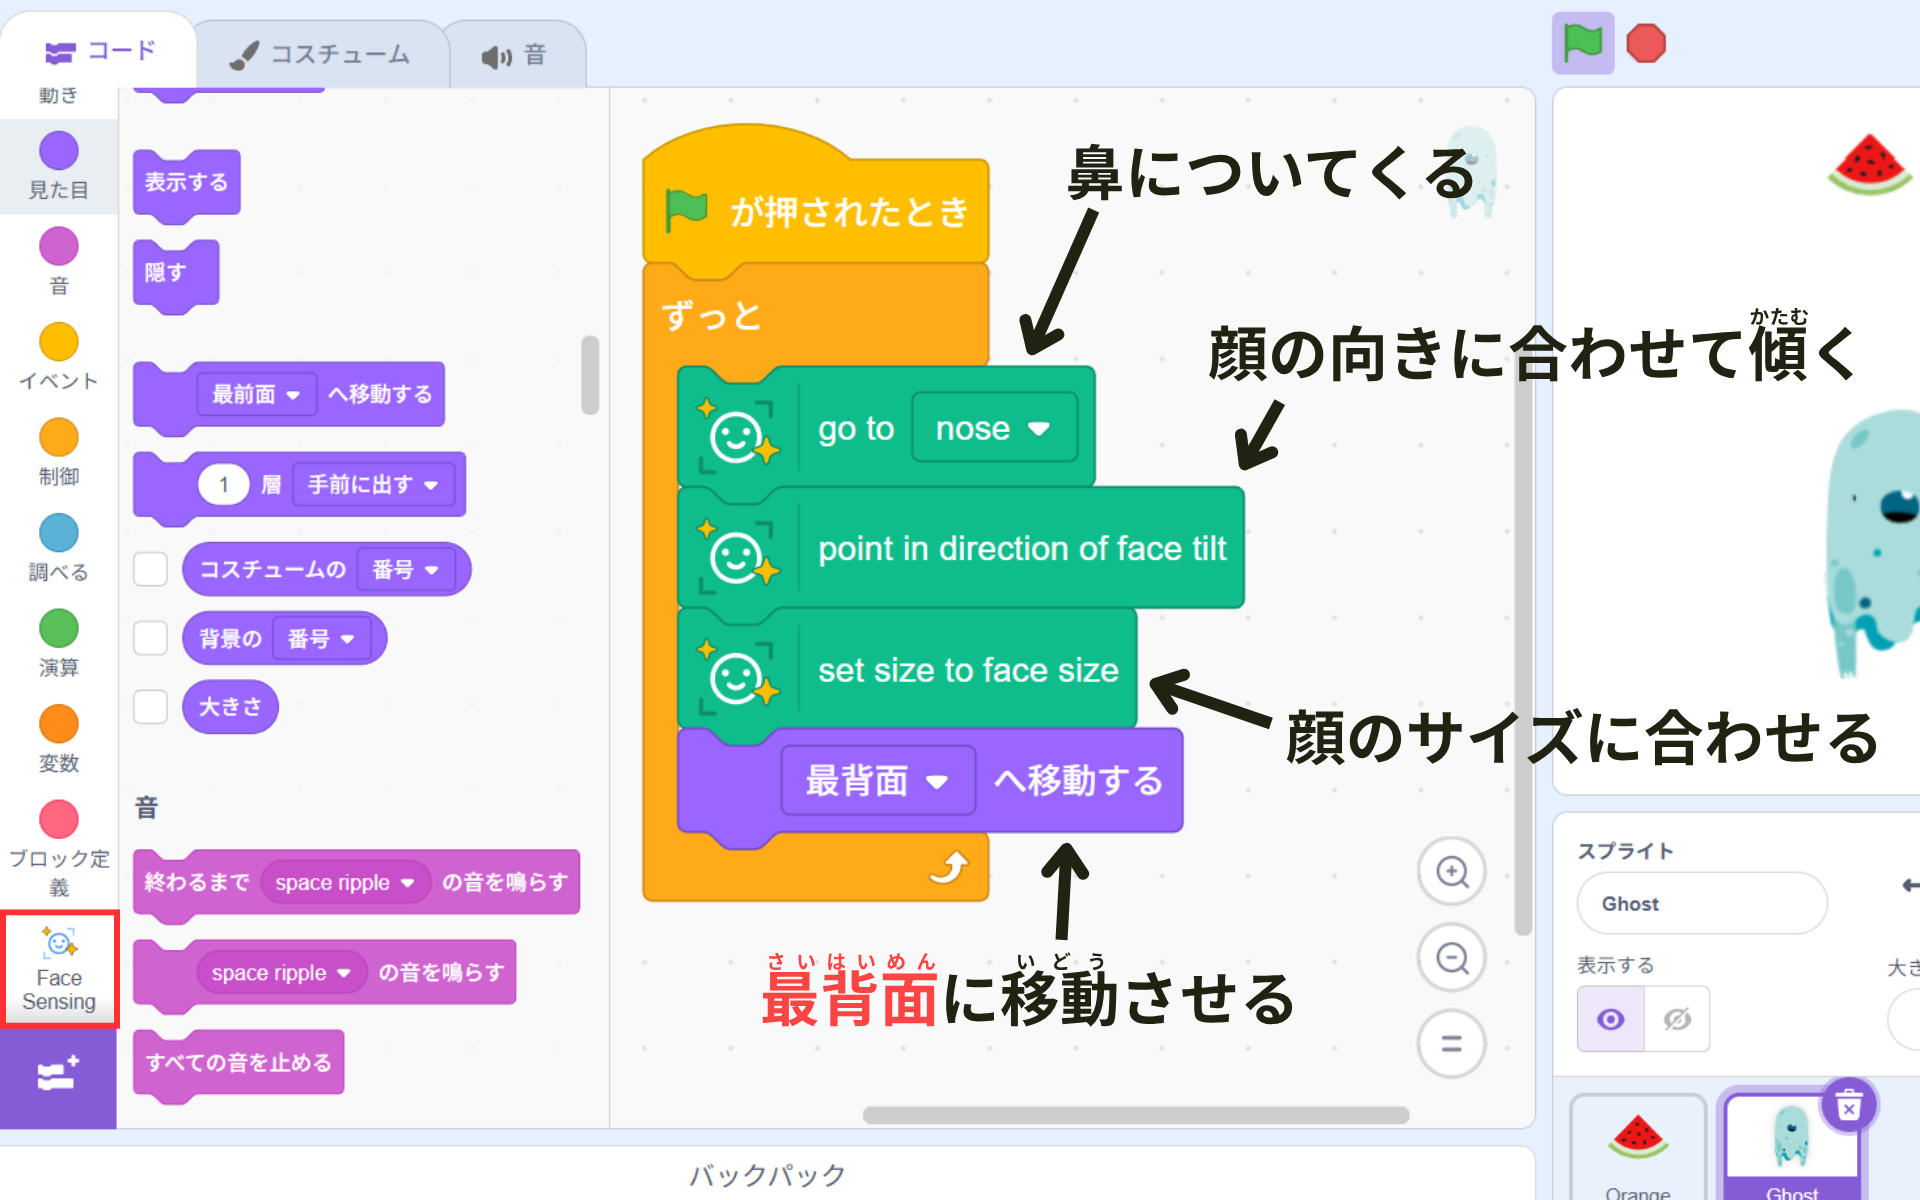Screen dimensions: 1920x1200
Task: Hide sprite using the crossed-eye toggle
Action: (1677, 1019)
